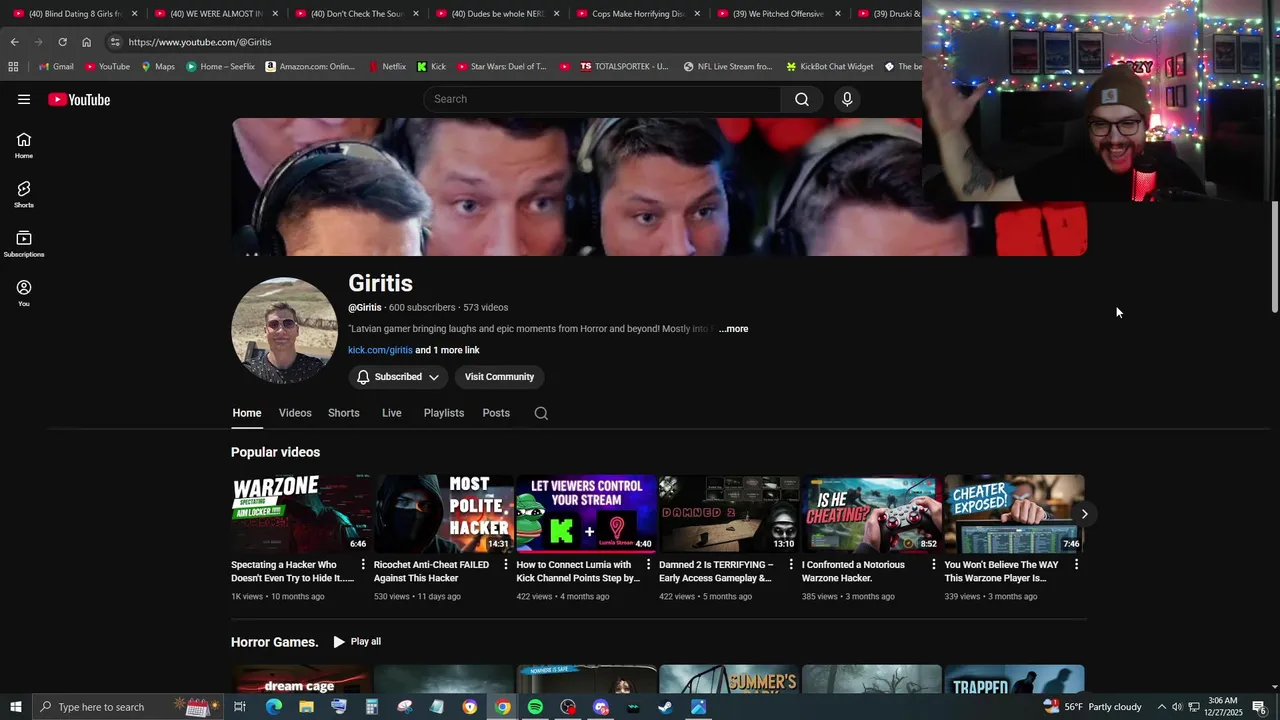1280x720 pixels.
Task: Click the browser address bar URL
Action: pos(200,42)
